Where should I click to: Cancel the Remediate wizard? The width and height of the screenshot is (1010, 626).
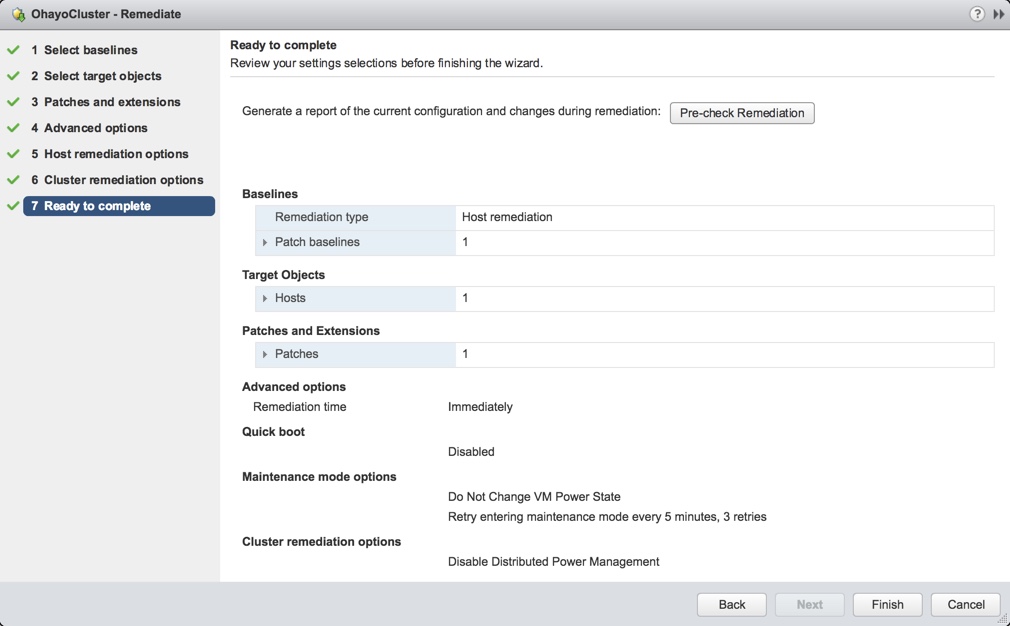tap(966, 604)
